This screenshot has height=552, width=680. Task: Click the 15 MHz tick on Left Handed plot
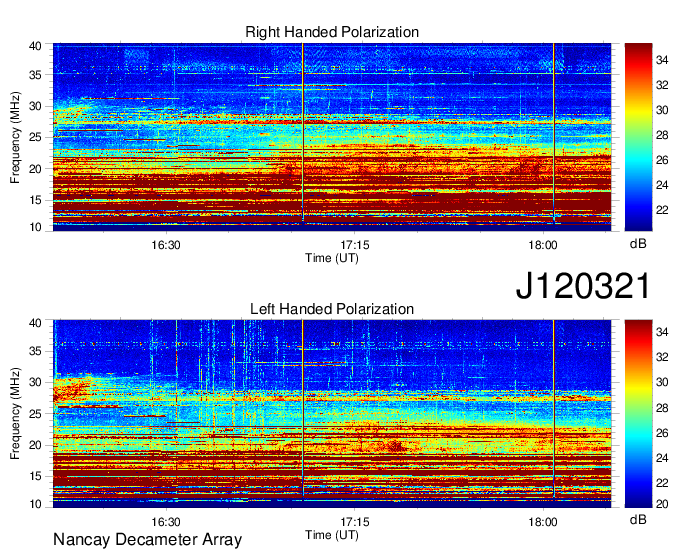(x=35, y=477)
